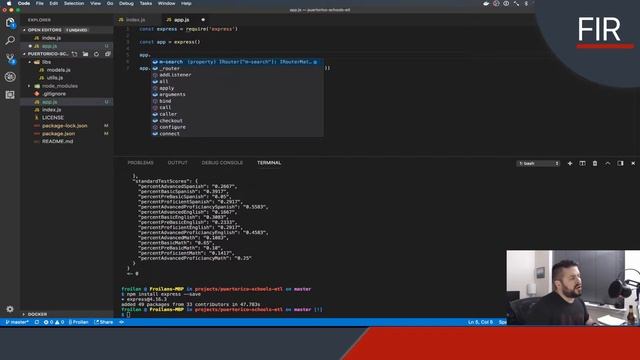This screenshot has height=360, width=640.
Task: Open the Extensions view in activity bar
Action: 10,95
